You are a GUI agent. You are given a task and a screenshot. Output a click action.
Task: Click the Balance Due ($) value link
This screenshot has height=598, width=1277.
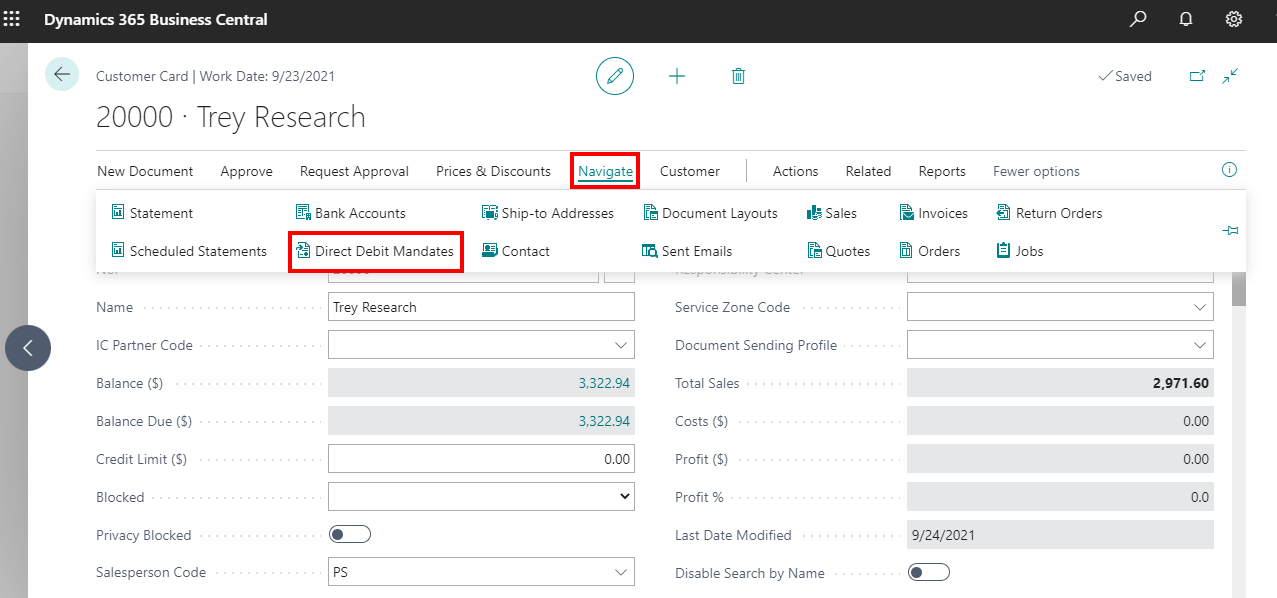[604, 421]
